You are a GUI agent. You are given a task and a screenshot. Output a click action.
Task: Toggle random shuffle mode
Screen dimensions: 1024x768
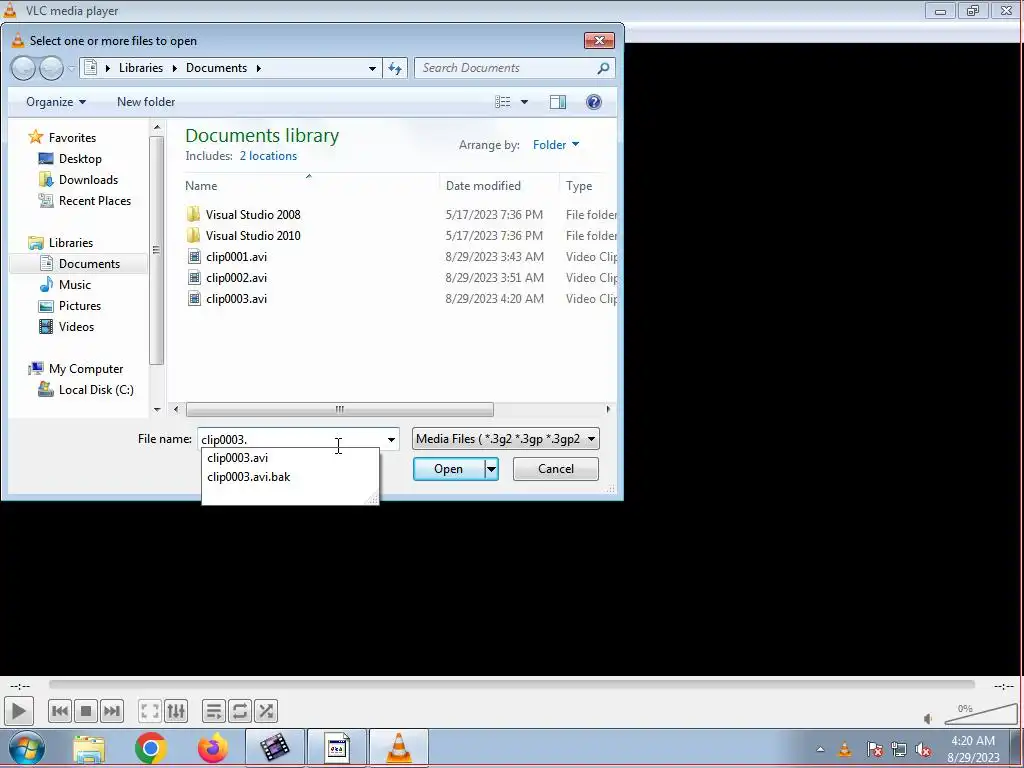point(266,711)
